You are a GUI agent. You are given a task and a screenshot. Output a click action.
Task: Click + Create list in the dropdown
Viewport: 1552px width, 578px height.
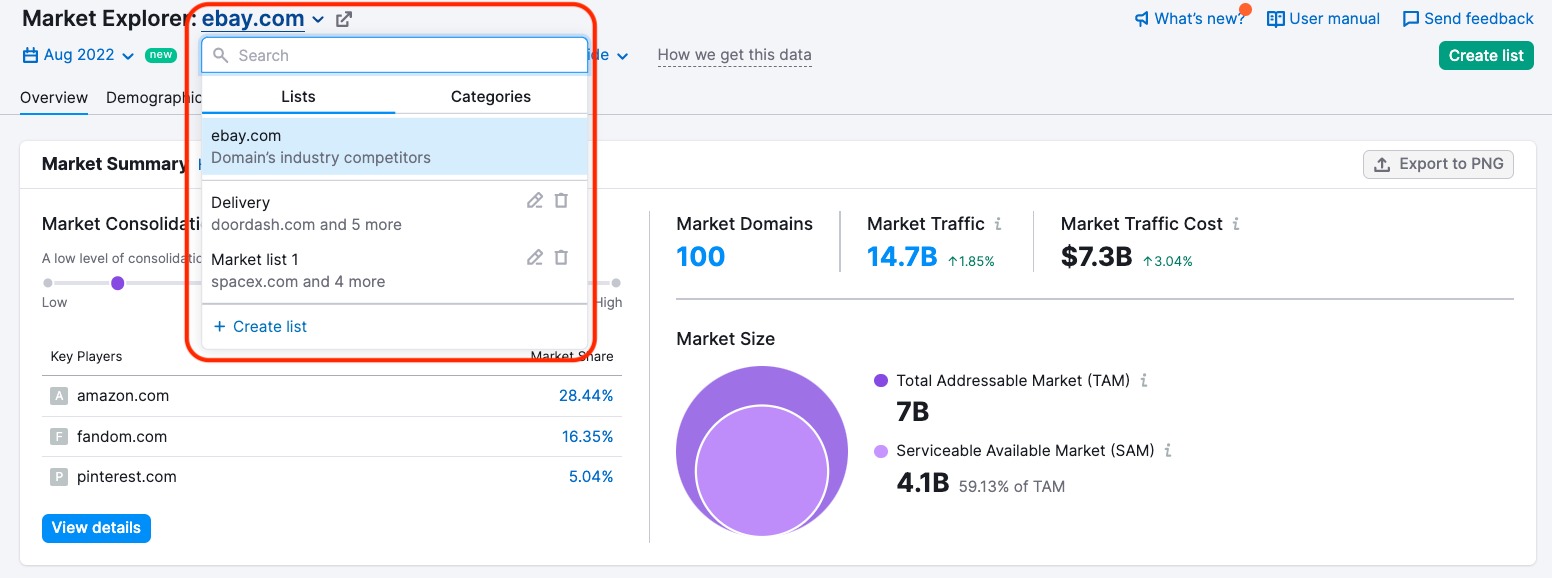click(x=260, y=327)
